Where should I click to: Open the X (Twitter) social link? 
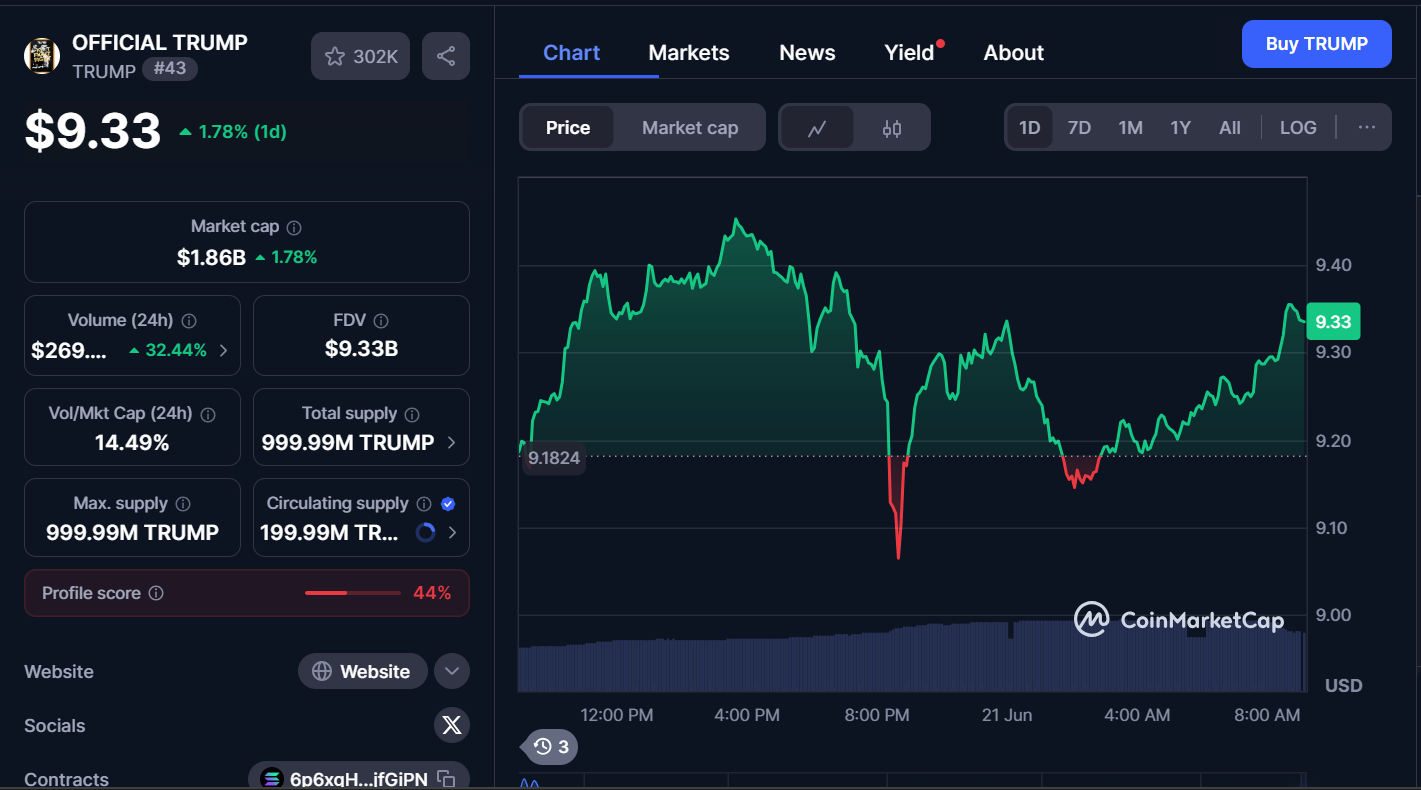[x=452, y=725]
